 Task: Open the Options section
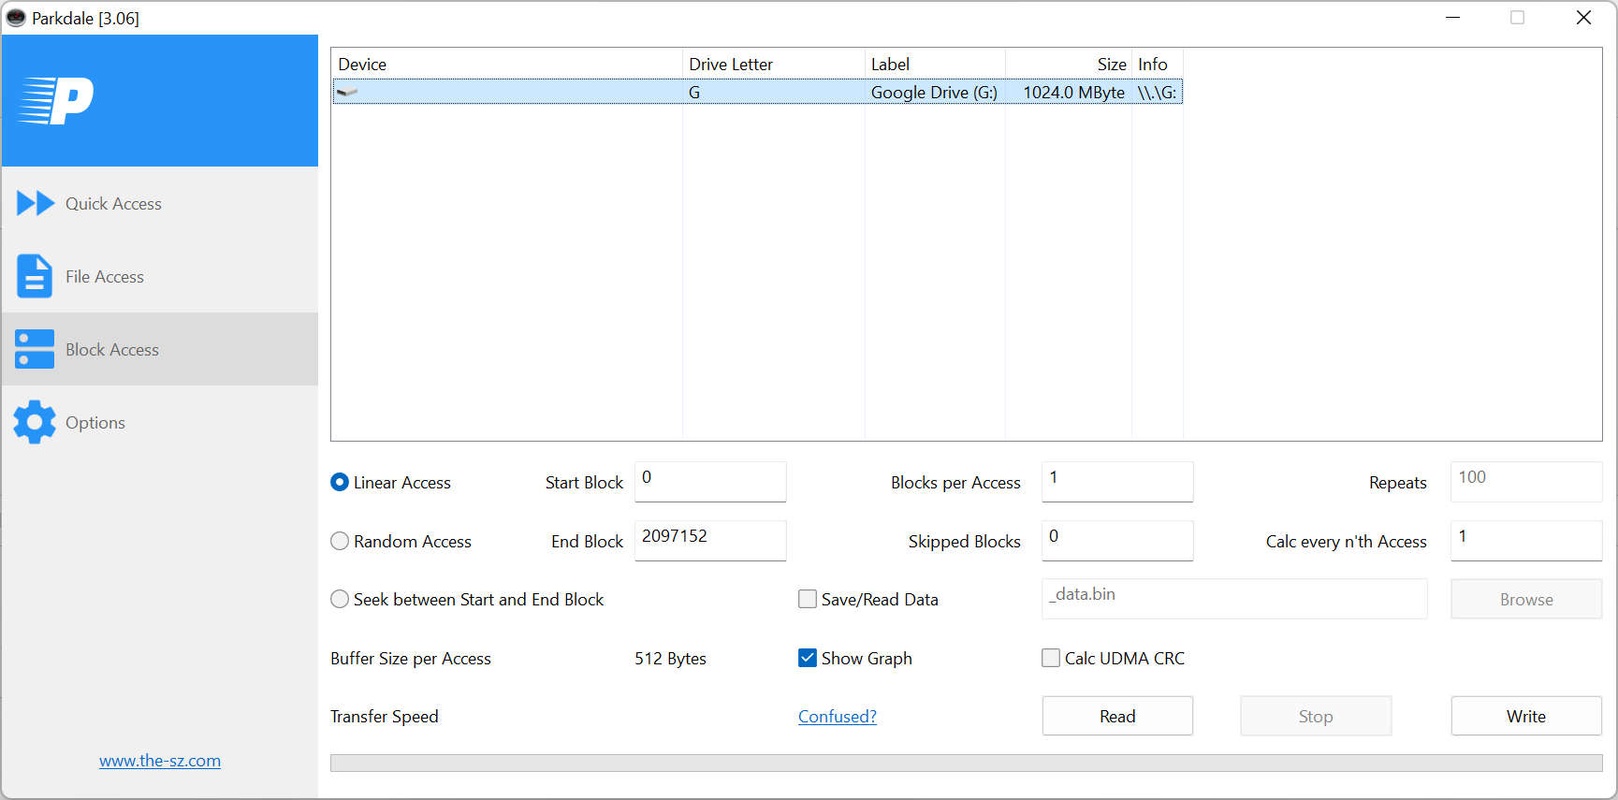[160, 422]
